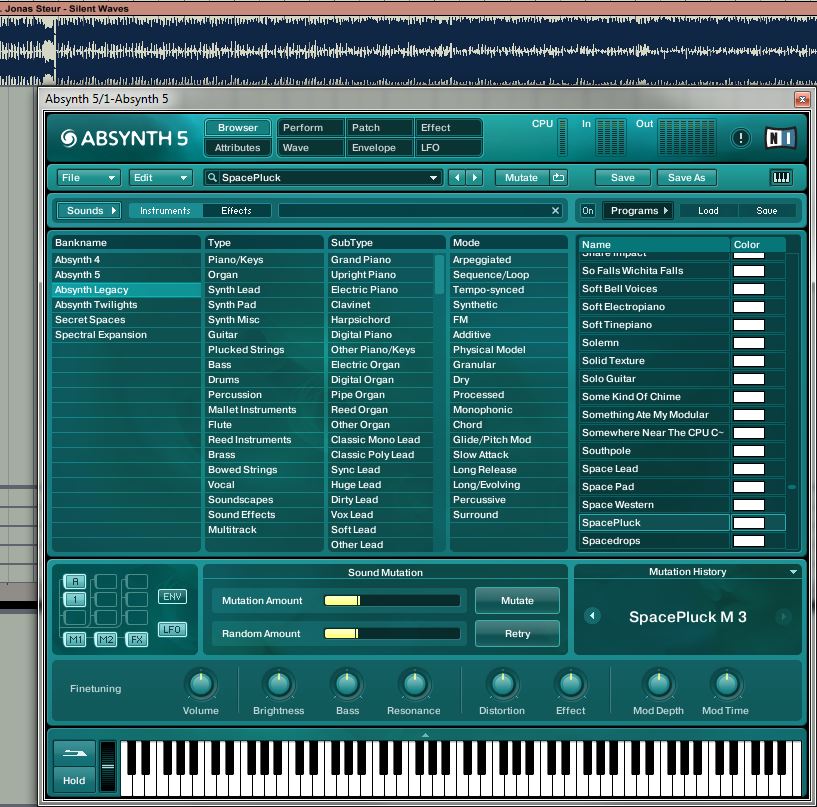This screenshot has width=817, height=807.
Task: Click the mutate retry icon beside Mutate
Action: 558,178
